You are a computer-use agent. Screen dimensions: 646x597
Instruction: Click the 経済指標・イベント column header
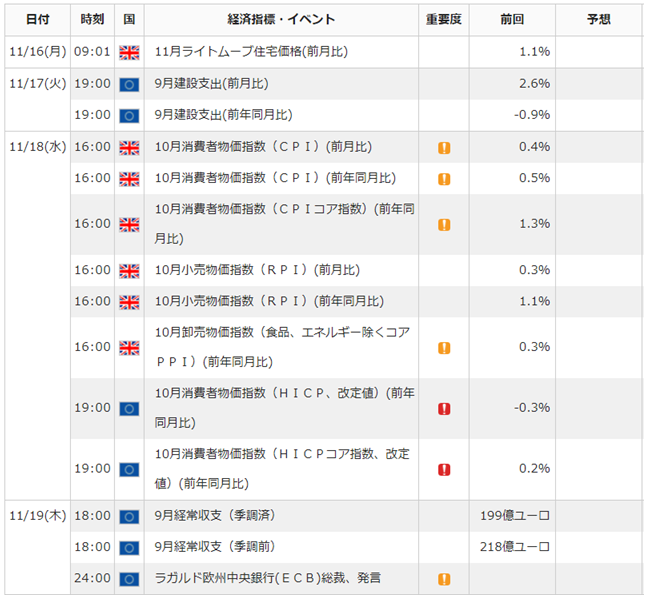tap(281, 19)
